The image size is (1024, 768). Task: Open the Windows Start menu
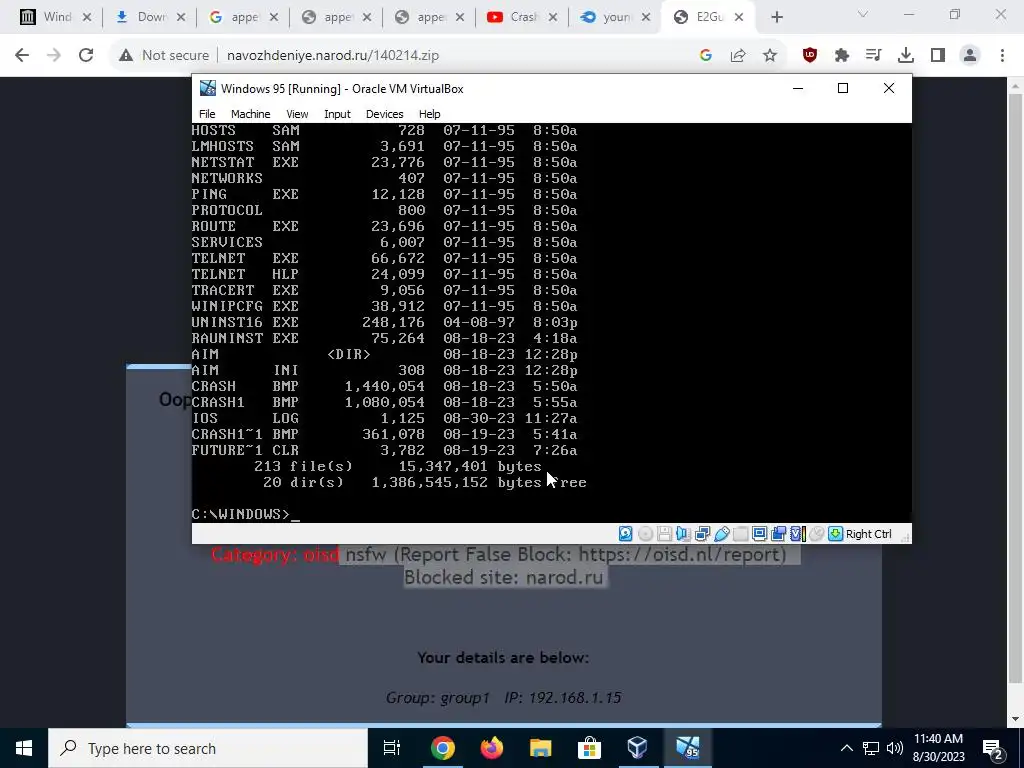click(24, 748)
